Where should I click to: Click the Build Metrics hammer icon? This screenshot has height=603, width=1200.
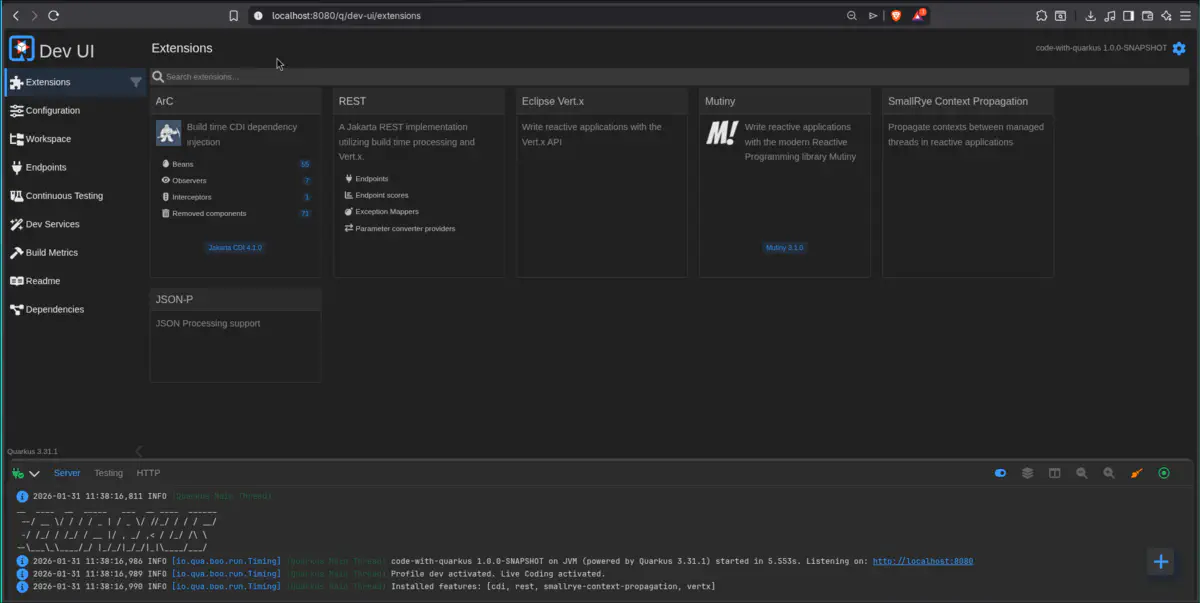16,253
